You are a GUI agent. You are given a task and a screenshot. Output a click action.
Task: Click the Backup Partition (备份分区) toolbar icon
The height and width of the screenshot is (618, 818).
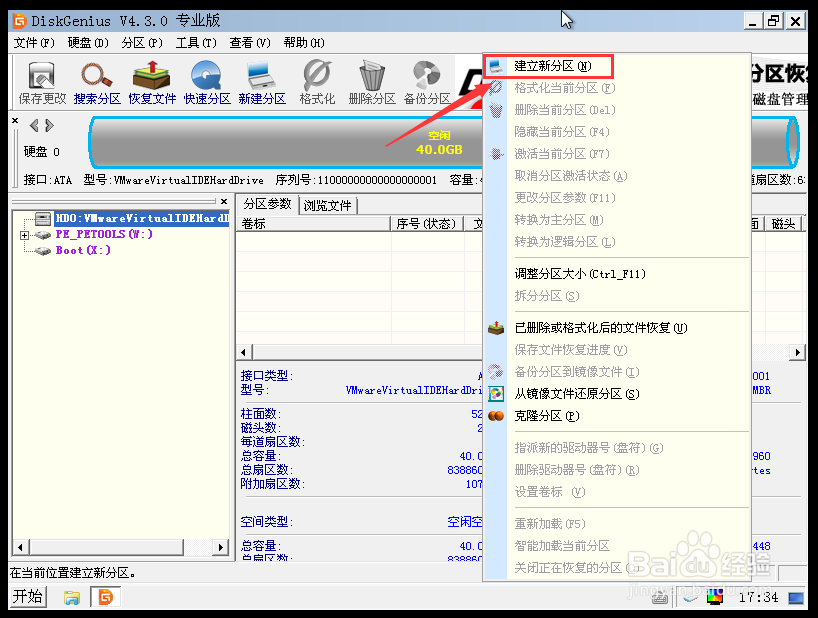pyautogui.click(x=427, y=83)
